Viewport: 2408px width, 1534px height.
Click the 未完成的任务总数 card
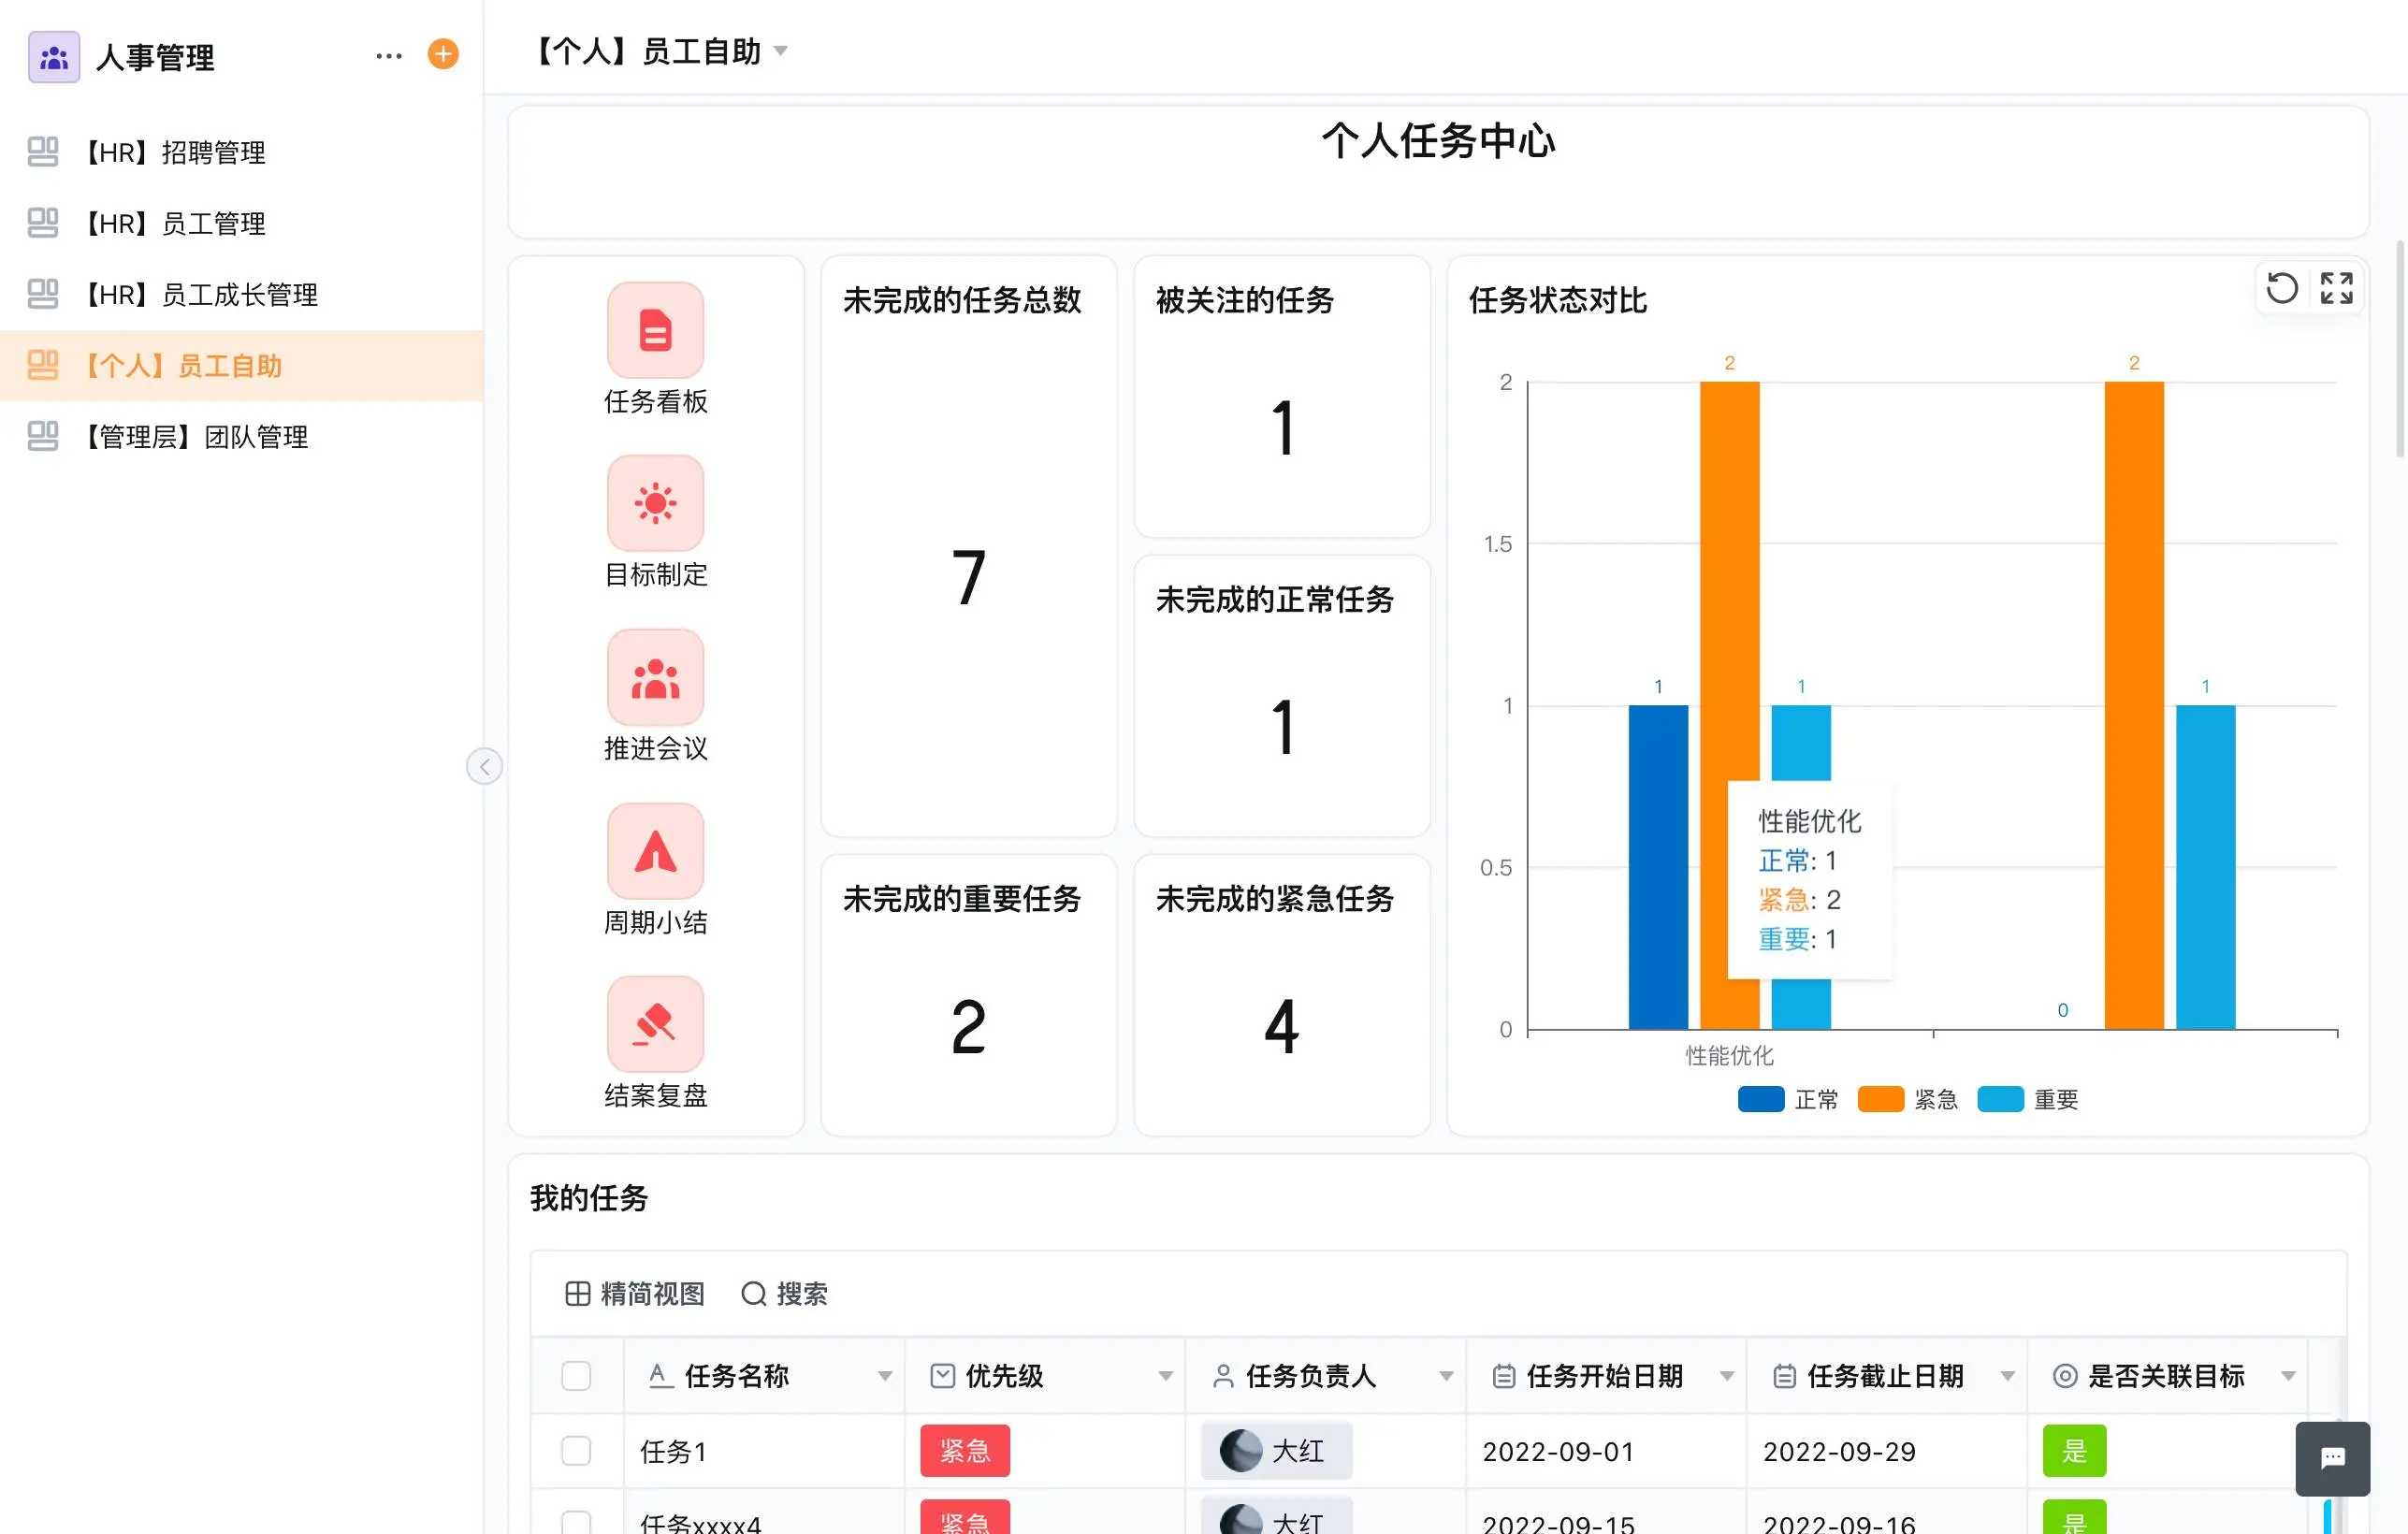968,546
